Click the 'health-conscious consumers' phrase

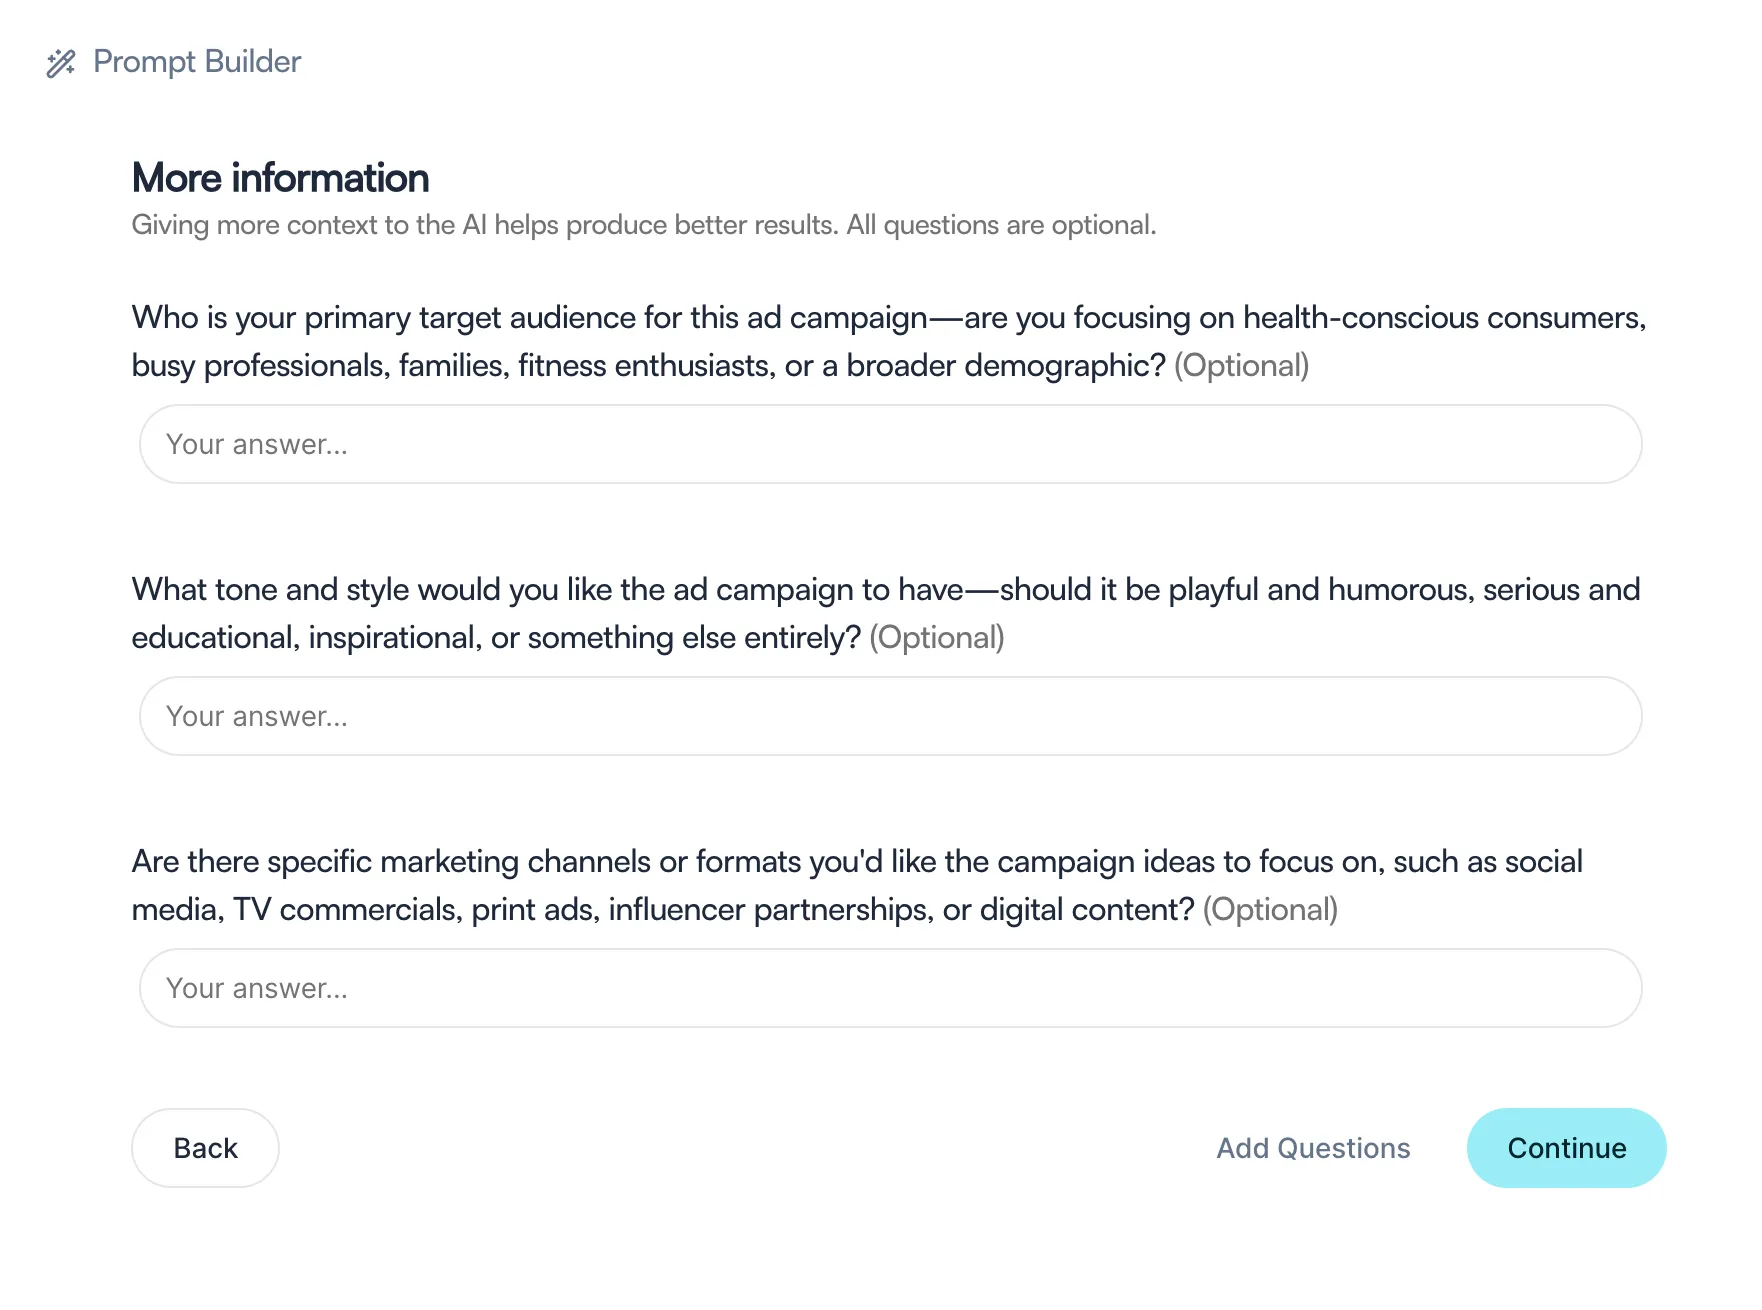pos(1444,318)
